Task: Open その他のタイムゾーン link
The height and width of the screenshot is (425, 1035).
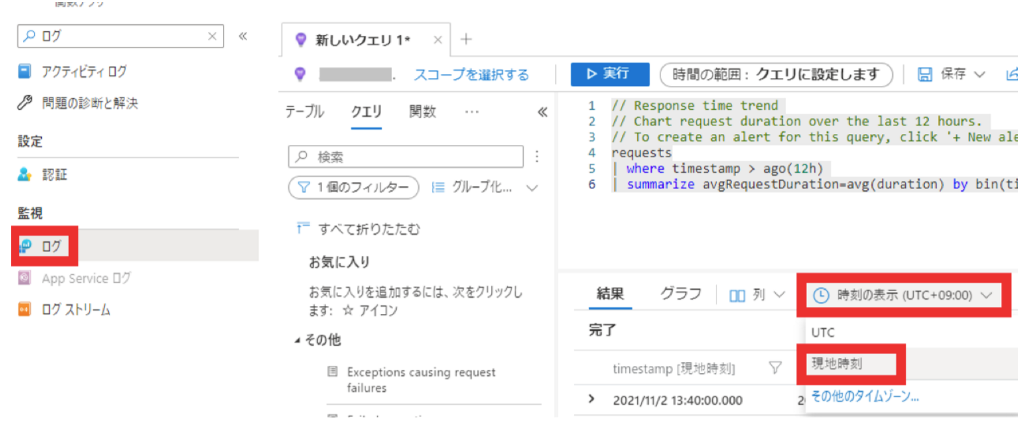Action: [x=865, y=396]
